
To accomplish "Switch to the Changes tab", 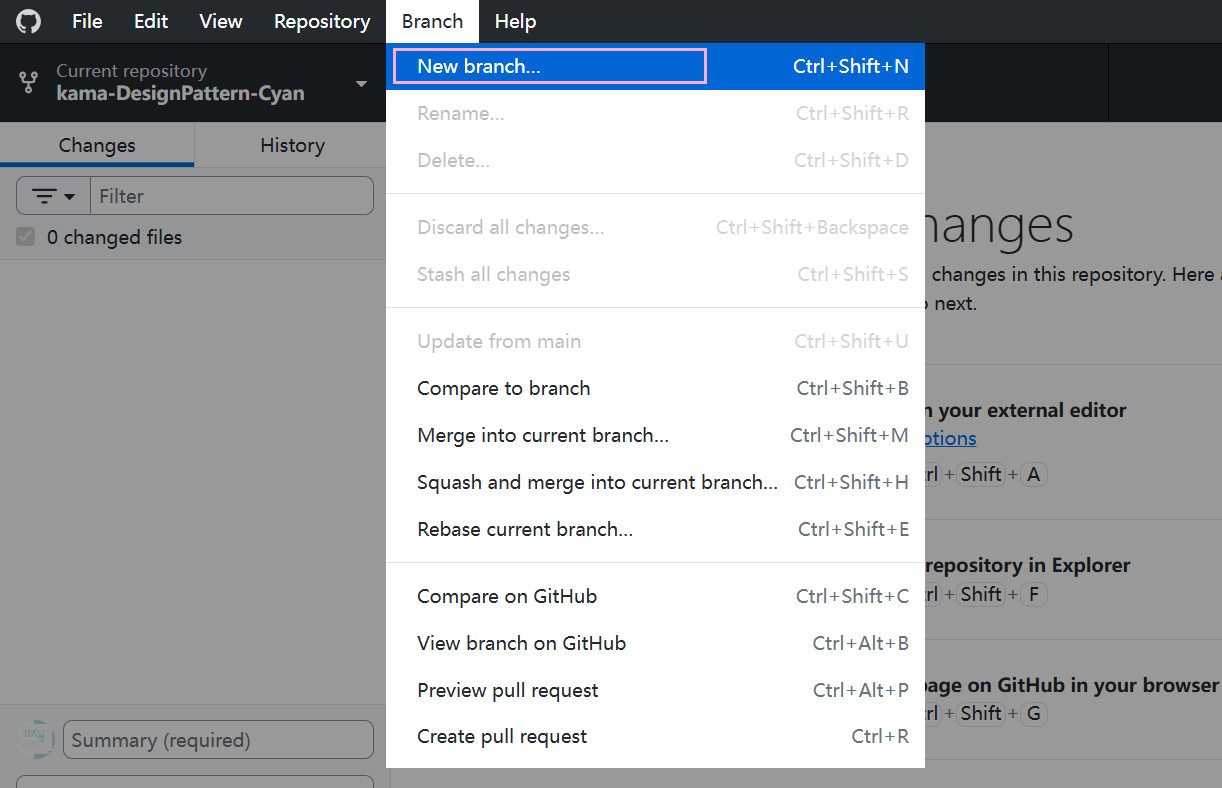I will point(97,145).
